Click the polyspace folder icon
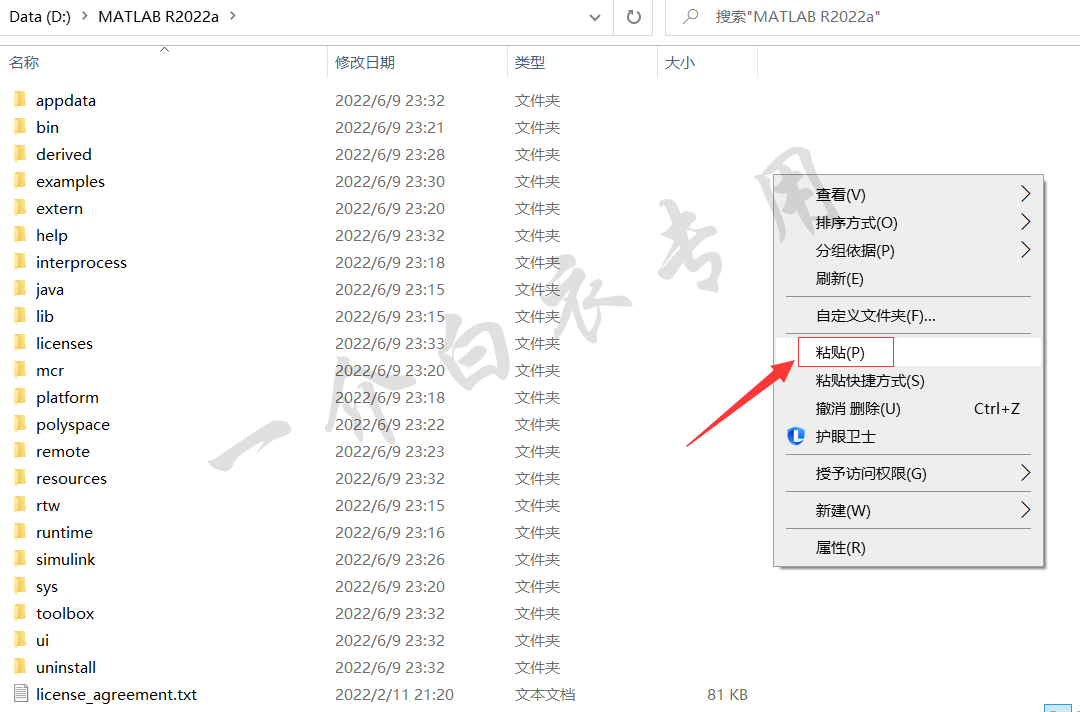Viewport: 1080px width, 712px height. (20, 423)
